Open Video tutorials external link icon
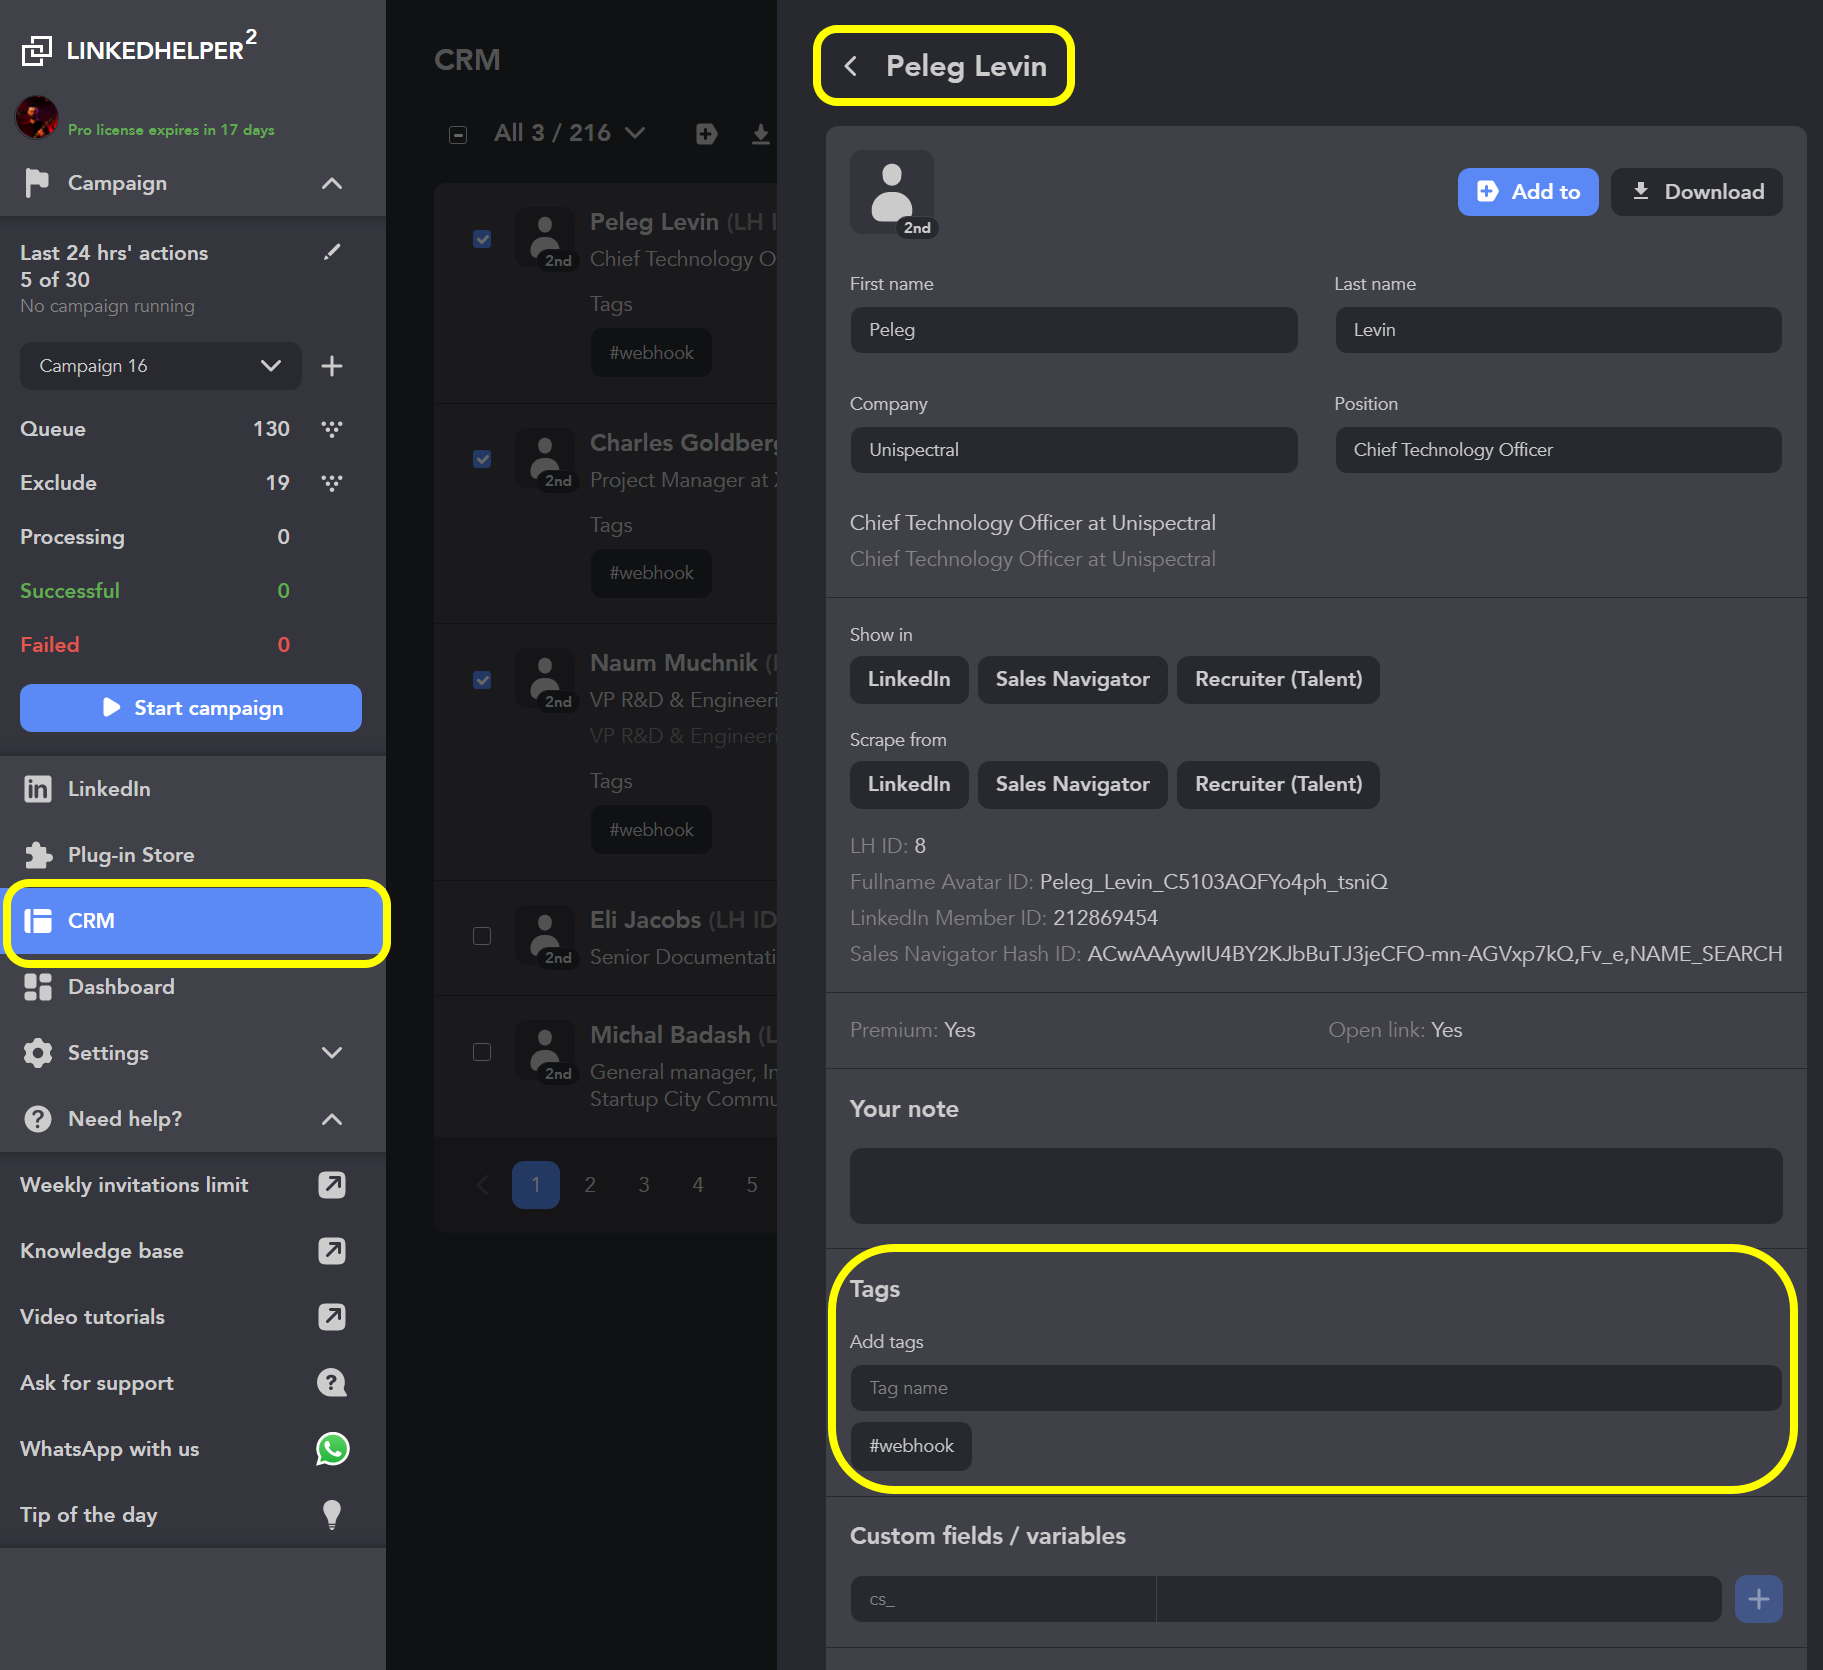 (332, 1317)
